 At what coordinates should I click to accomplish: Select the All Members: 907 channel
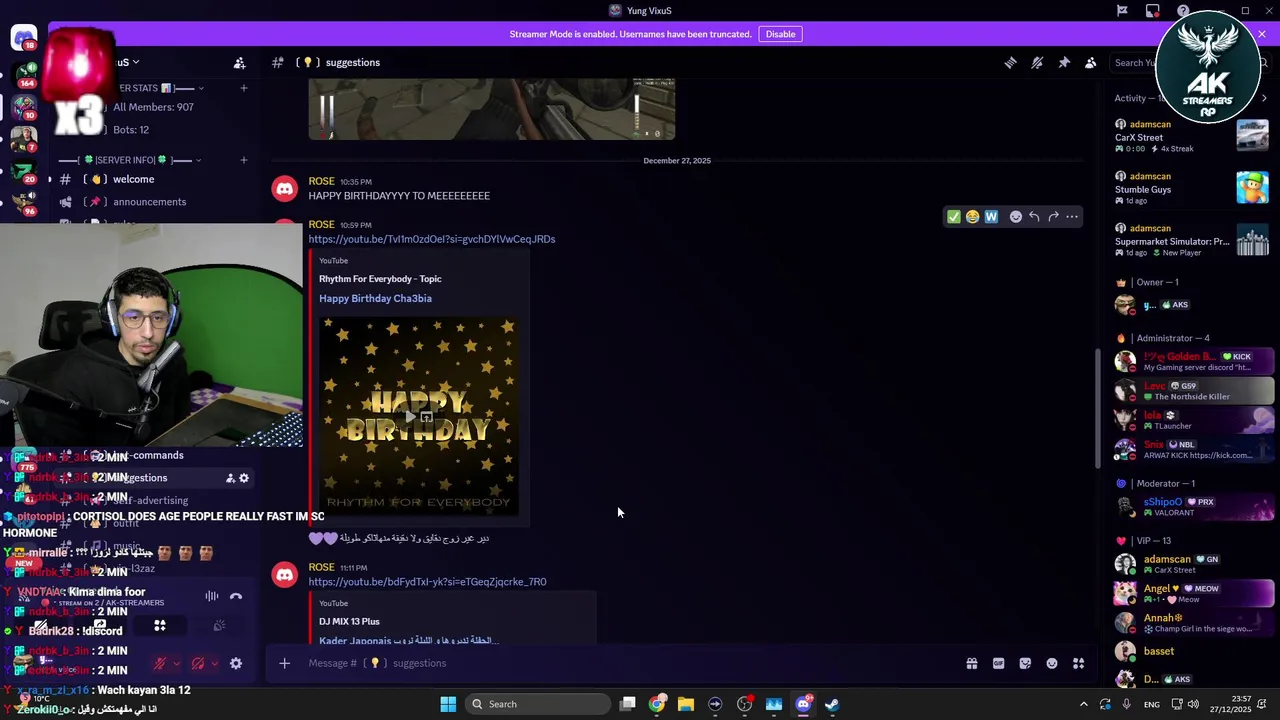coord(153,107)
